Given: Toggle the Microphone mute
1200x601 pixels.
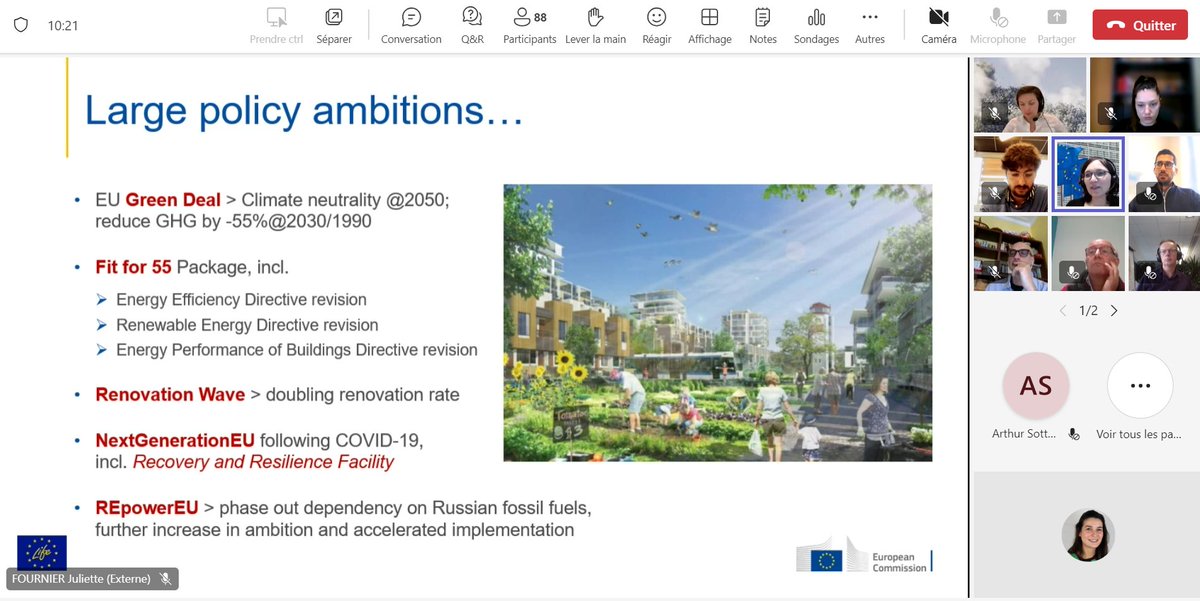Looking at the screenshot, I should pyautogui.click(x=998, y=26).
